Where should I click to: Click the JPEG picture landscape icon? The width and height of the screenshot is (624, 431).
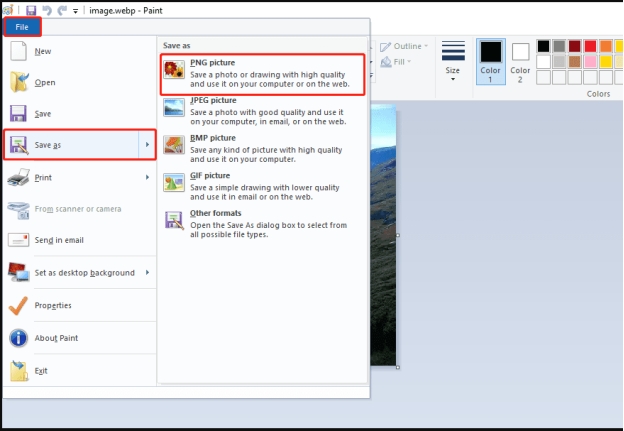(x=174, y=107)
